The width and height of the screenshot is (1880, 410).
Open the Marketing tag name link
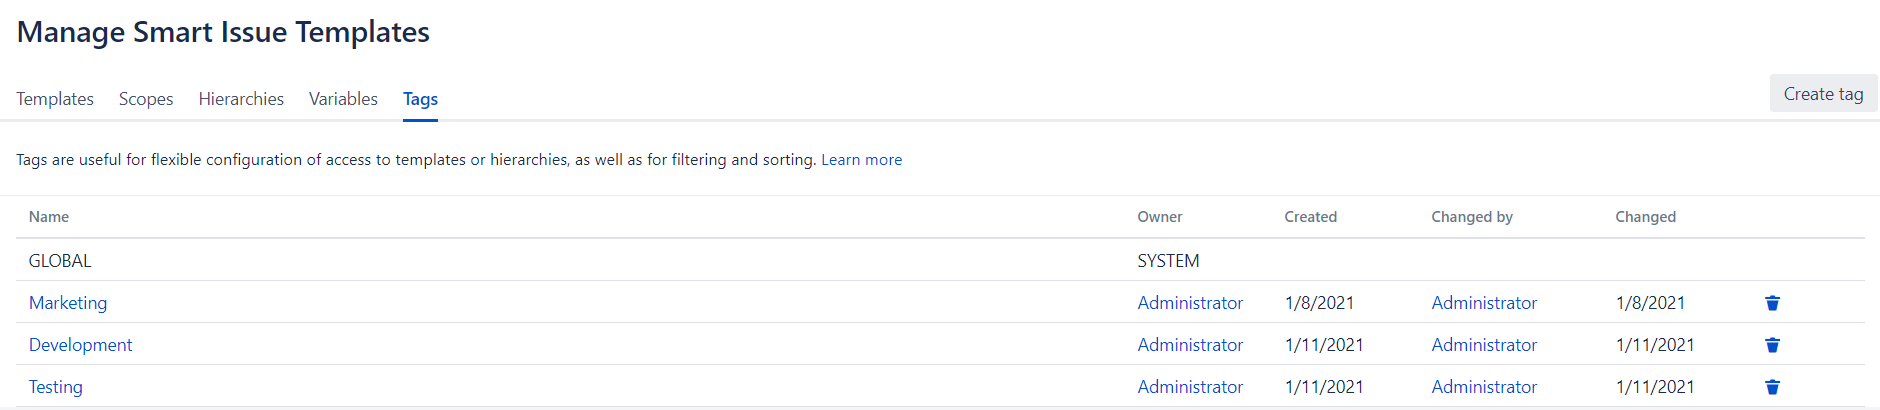pos(68,303)
